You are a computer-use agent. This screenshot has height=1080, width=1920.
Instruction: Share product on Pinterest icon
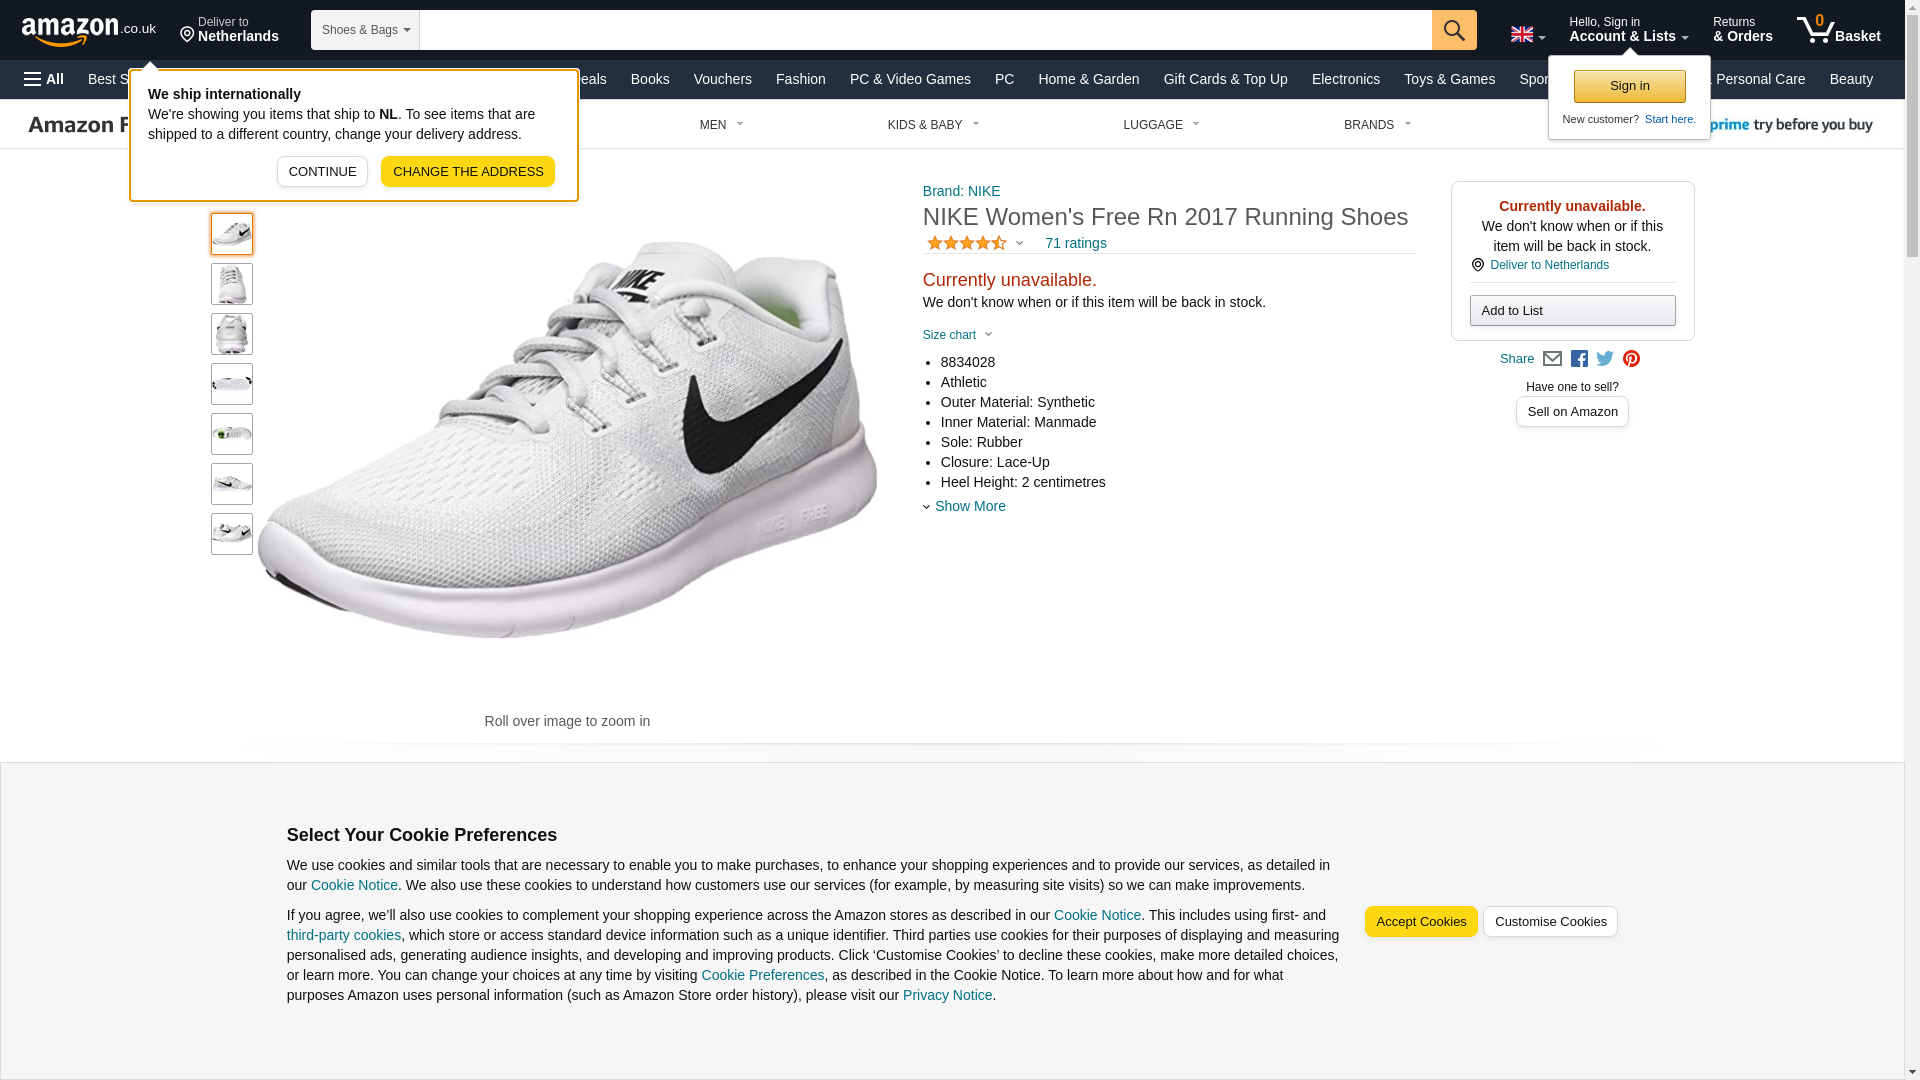(1631, 359)
